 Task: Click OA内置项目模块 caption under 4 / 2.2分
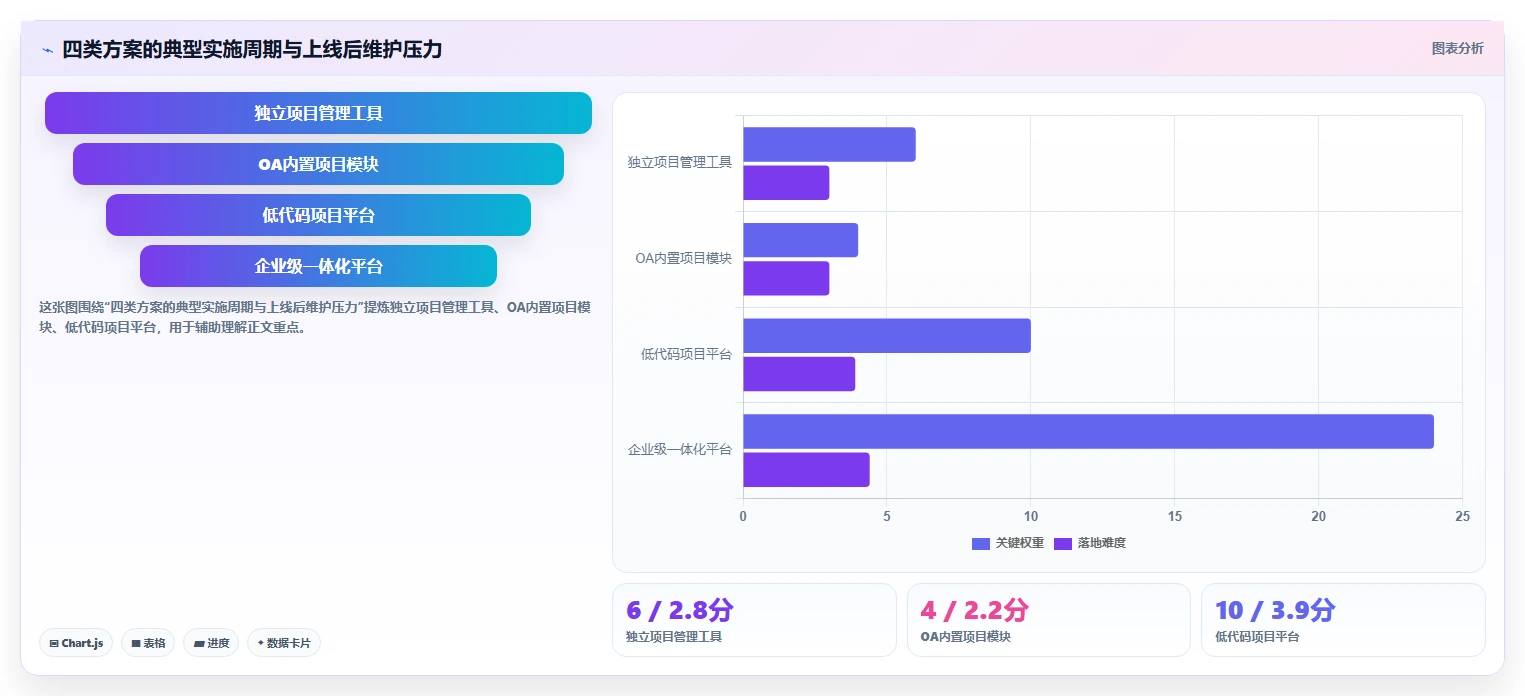965,636
